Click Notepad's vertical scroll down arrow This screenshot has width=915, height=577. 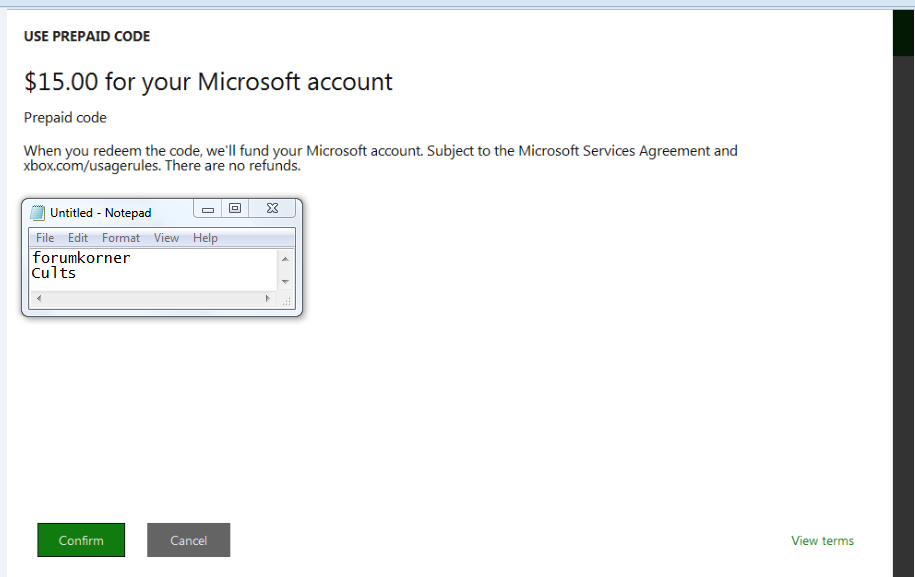pyautogui.click(x=285, y=282)
